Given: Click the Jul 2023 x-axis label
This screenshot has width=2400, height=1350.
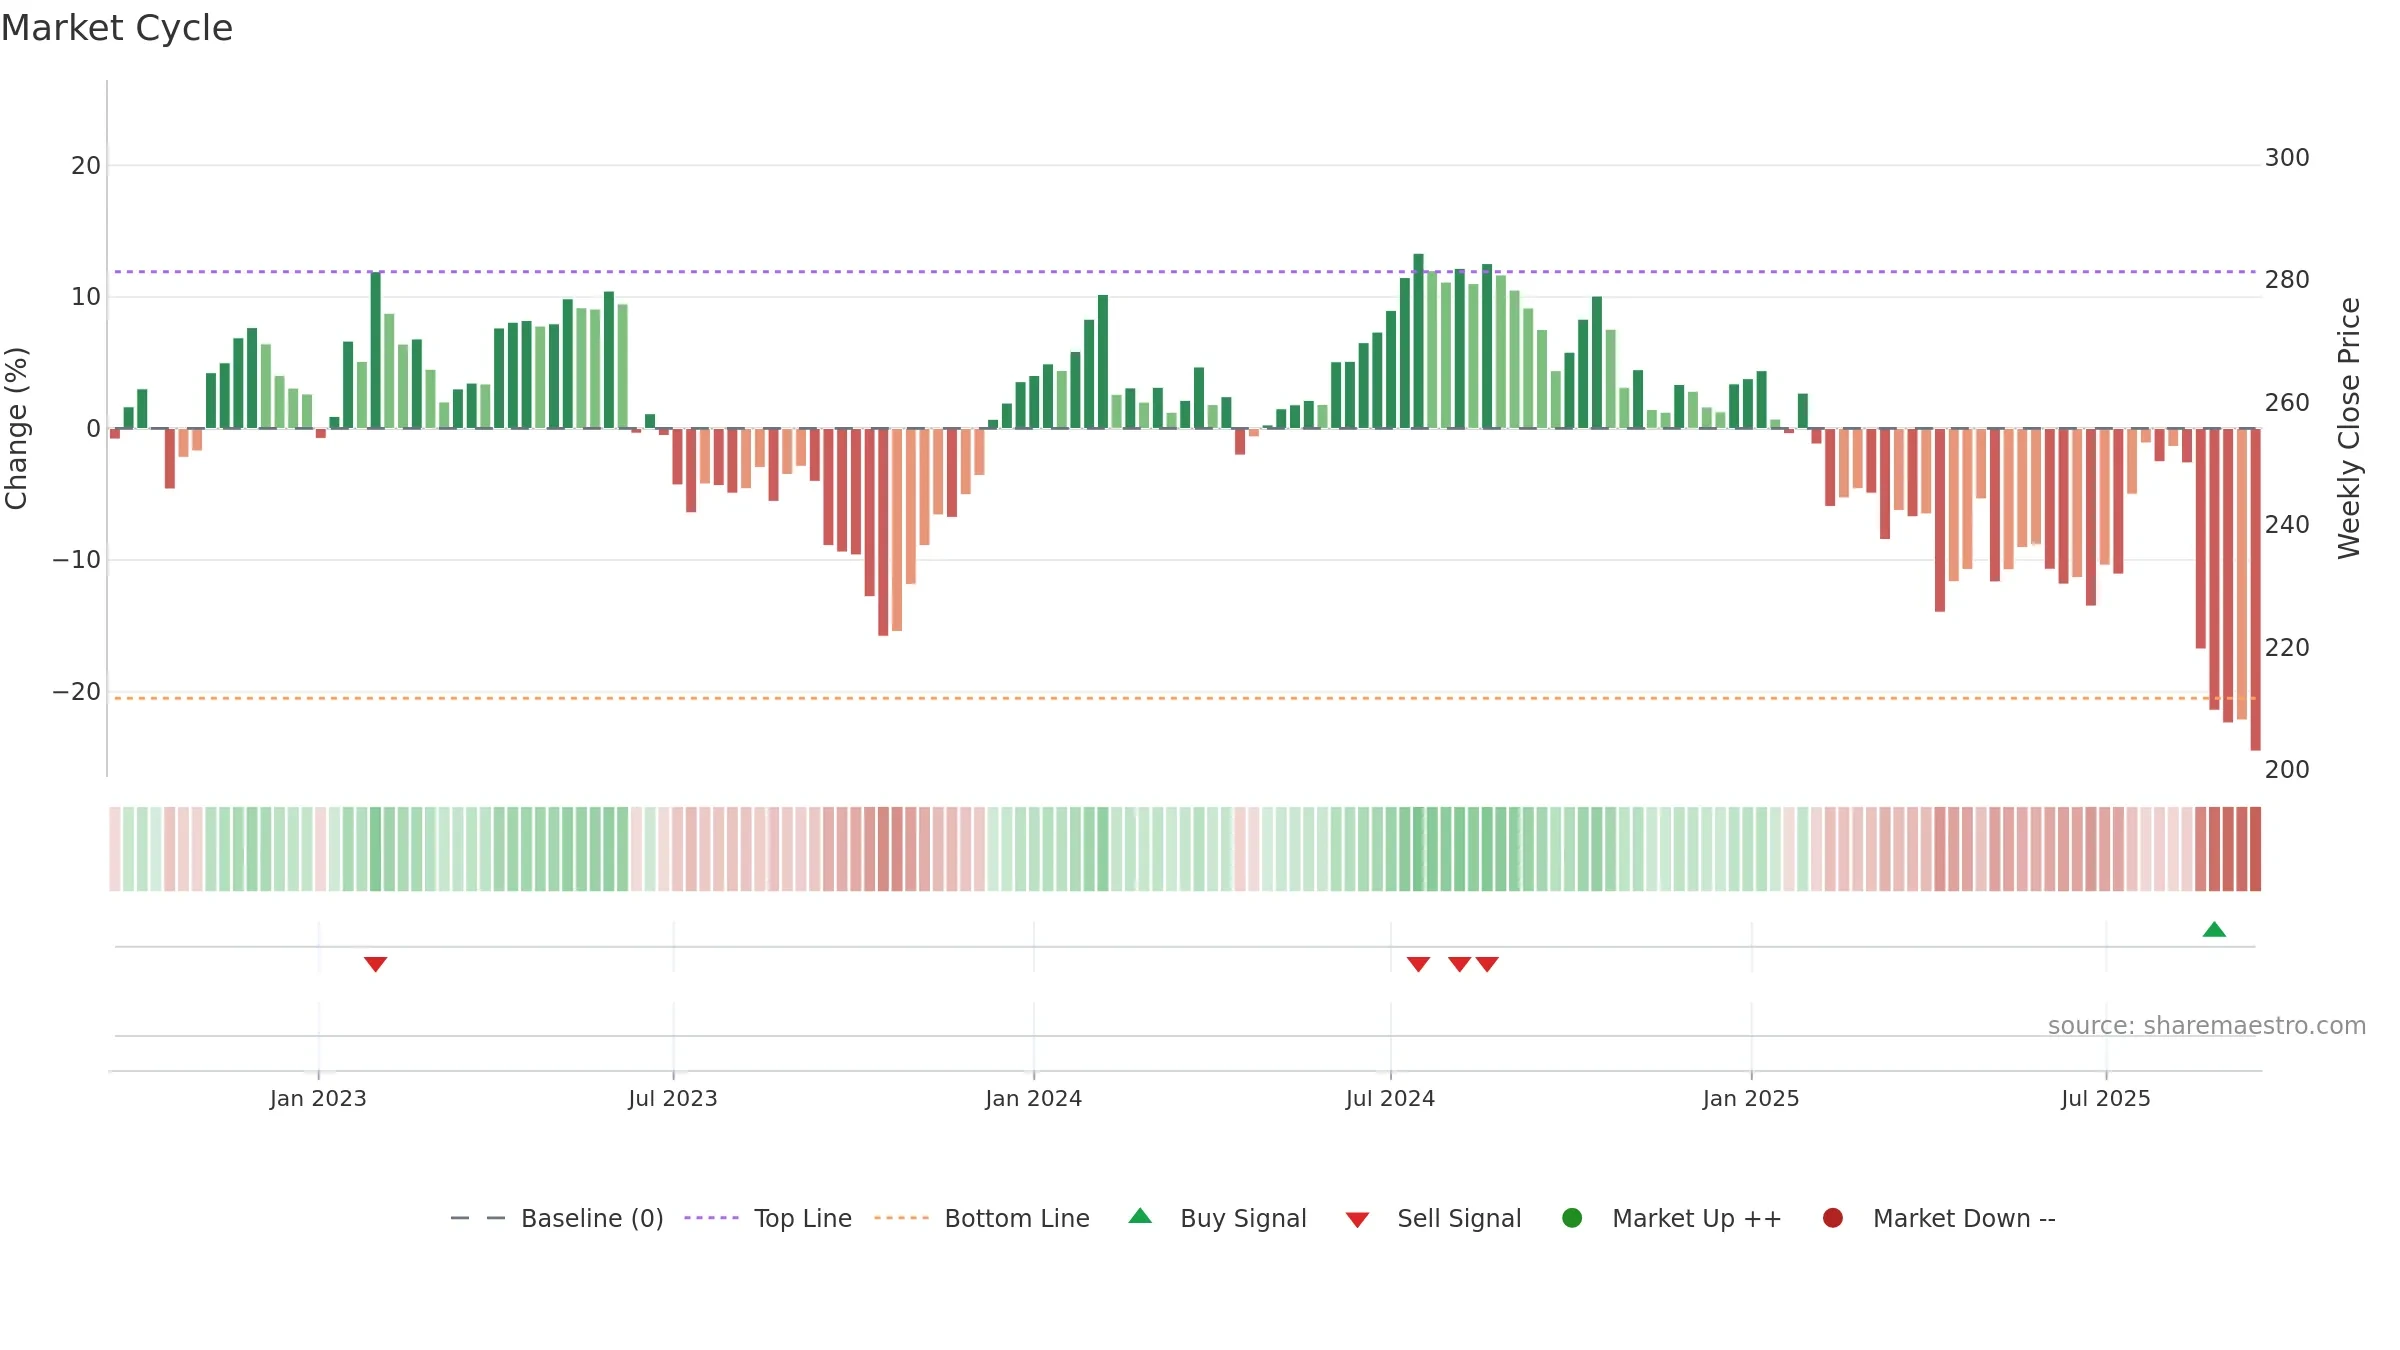Looking at the screenshot, I should 673,1099.
